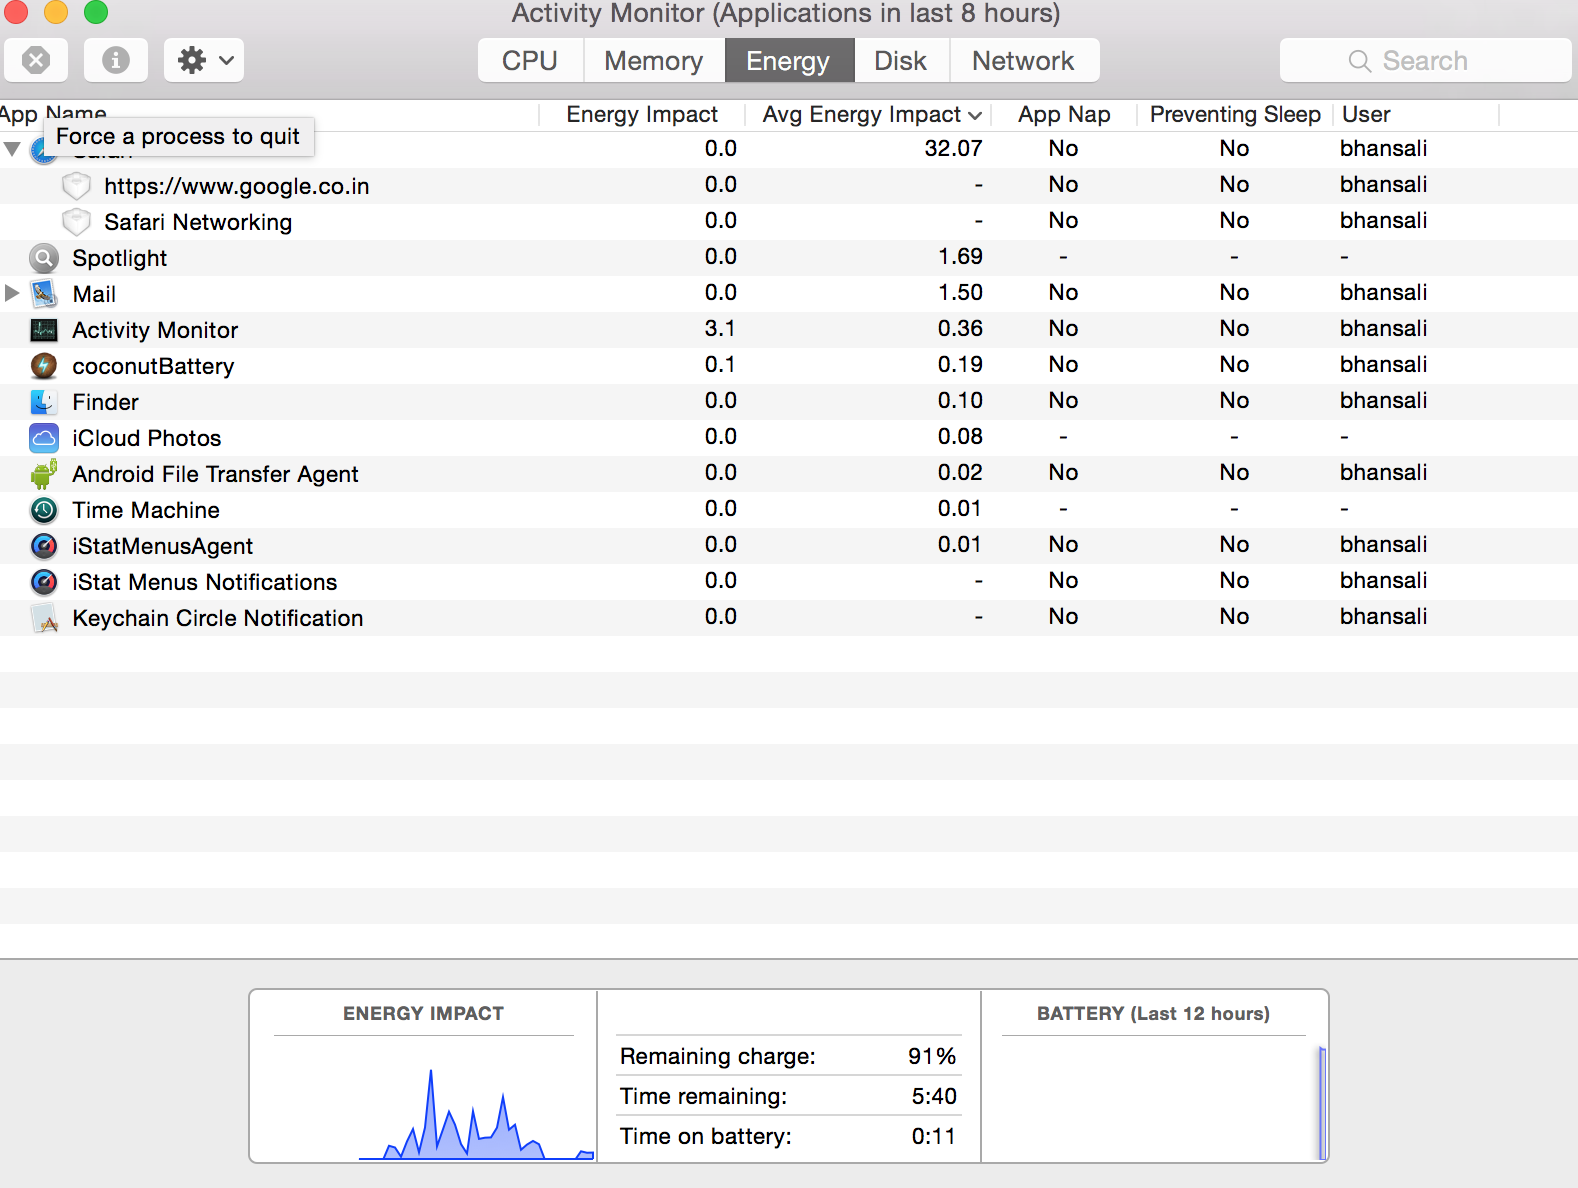Click the Keychain Circle Notification icon
The height and width of the screenshot is (1188, 1578).
click(44, 618)
